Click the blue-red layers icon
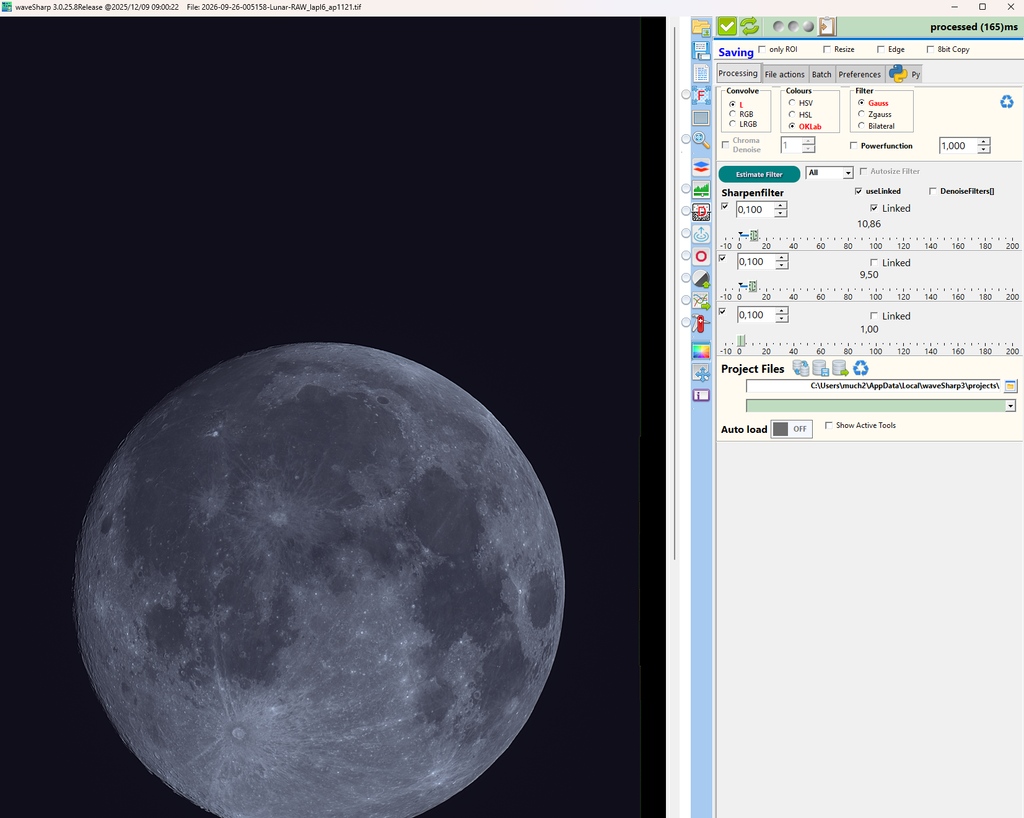The height and width of the screenshot is (818, 1024). pos(701,167)
